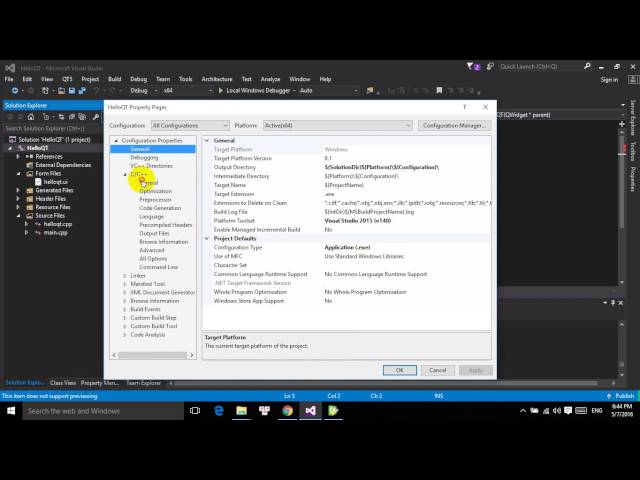
Task: Select Command Line under C/C++
Action: click(158, 267)
